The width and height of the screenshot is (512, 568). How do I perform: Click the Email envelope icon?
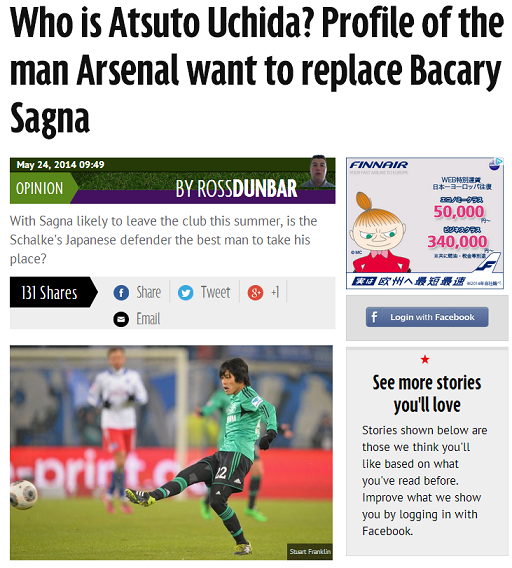tap(121, 319)
